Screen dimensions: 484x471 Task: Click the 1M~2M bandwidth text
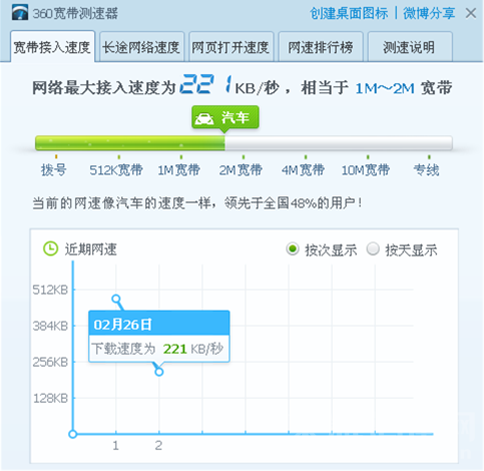tap(385, 89)
